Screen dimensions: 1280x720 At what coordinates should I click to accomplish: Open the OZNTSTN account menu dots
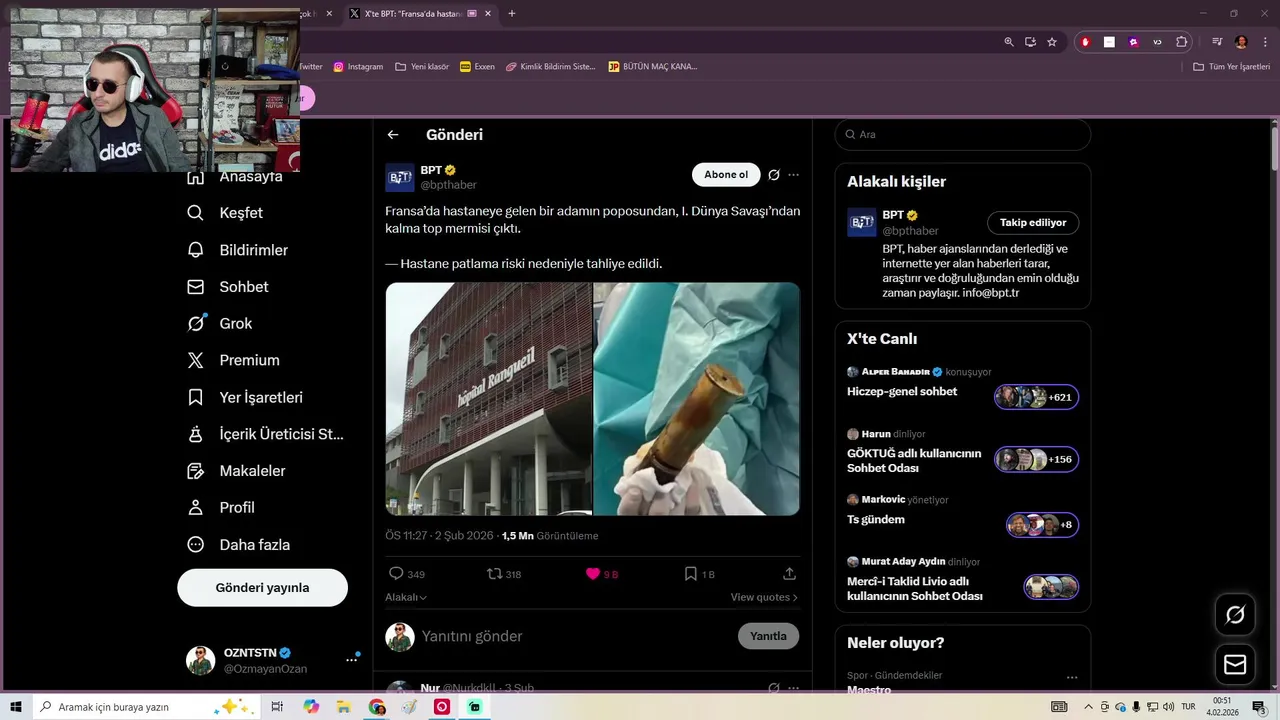[x=352, y=660]
